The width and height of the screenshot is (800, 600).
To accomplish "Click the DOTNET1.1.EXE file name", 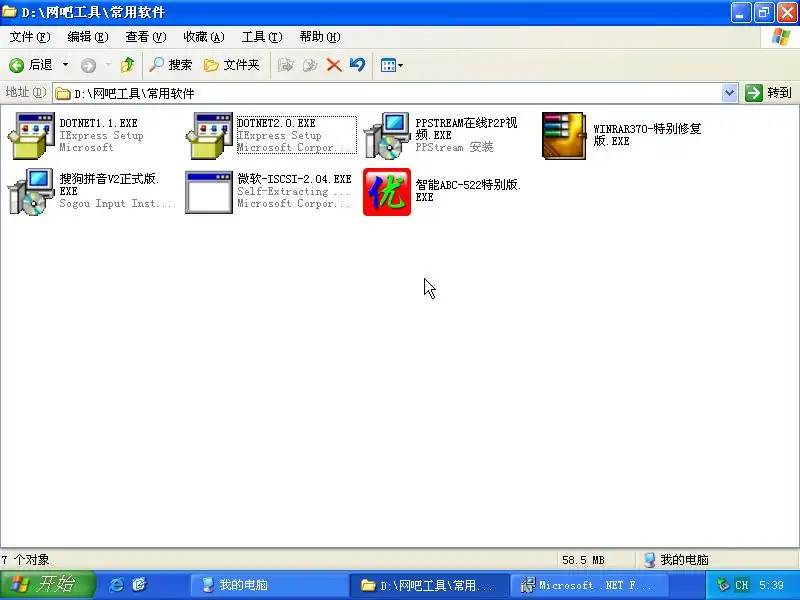I will [98, 123].
